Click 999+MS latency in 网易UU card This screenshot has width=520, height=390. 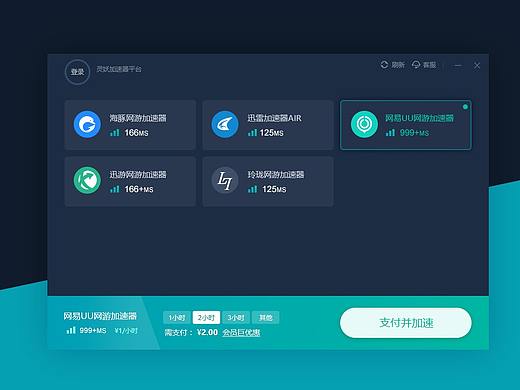click(x=414, y=133)
